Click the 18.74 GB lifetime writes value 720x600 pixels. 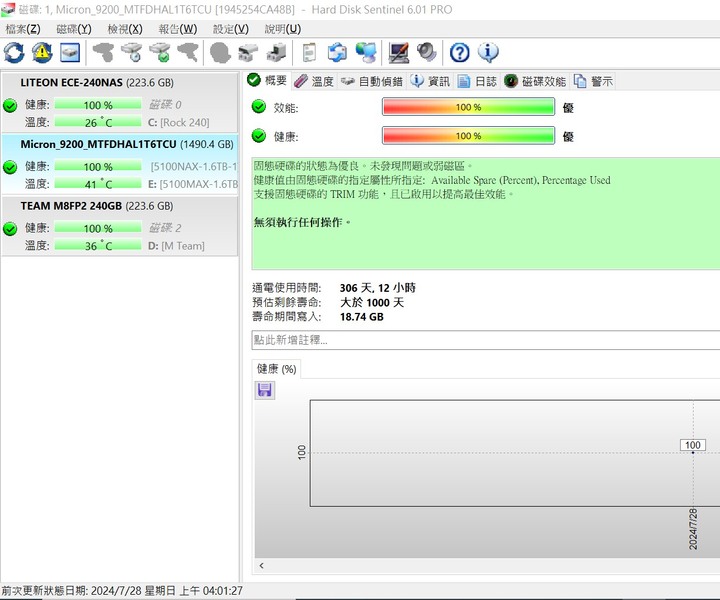pos(361,317)
